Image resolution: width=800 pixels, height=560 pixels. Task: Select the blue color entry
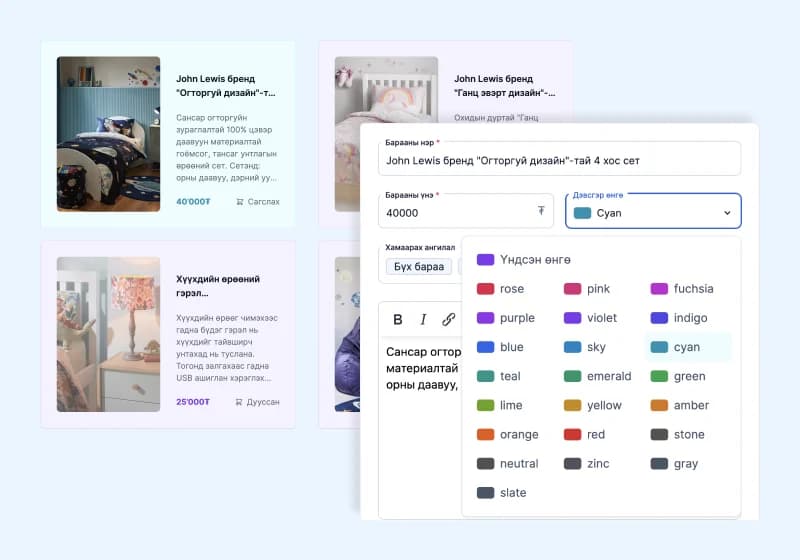501,347
